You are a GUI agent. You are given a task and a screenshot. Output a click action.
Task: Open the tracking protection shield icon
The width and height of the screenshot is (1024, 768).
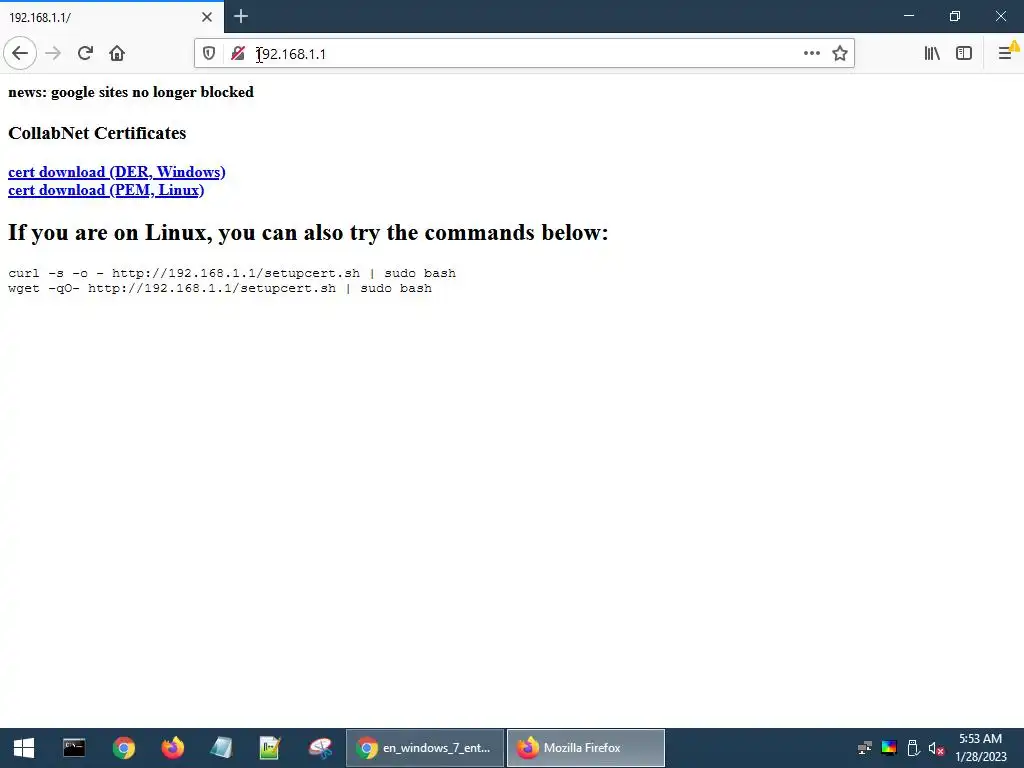(x=209, y=54)
